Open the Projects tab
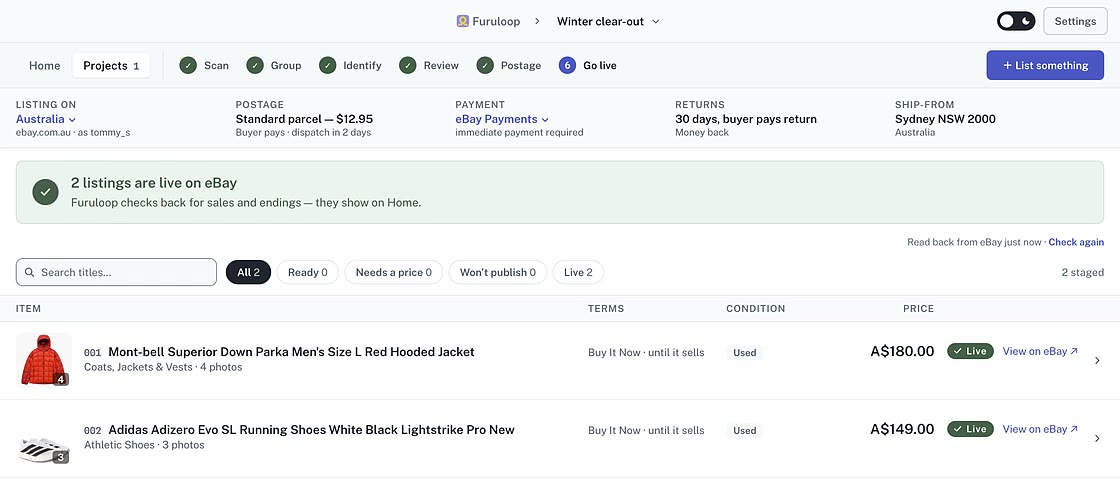Image resolution: width=1120 pixels, height=486 pixels. pos(111,66)
